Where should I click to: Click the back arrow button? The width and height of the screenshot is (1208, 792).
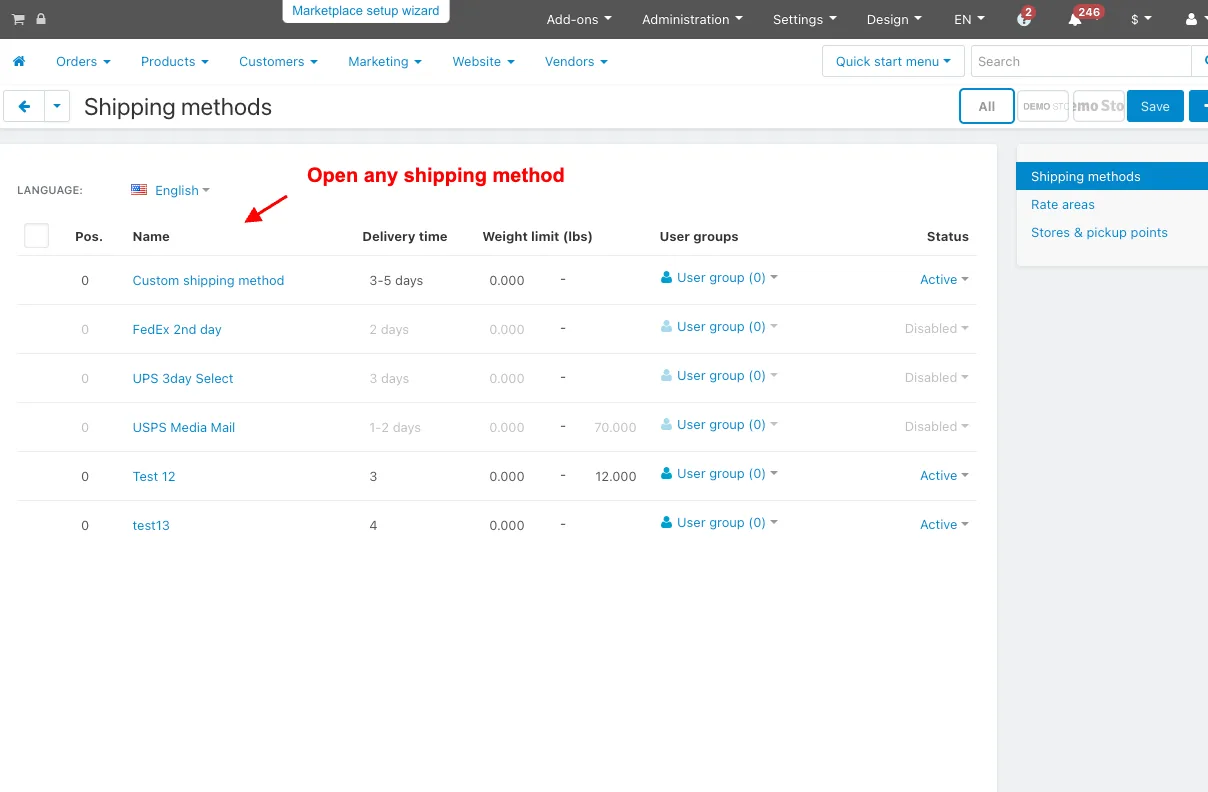(x=24, y=106)
